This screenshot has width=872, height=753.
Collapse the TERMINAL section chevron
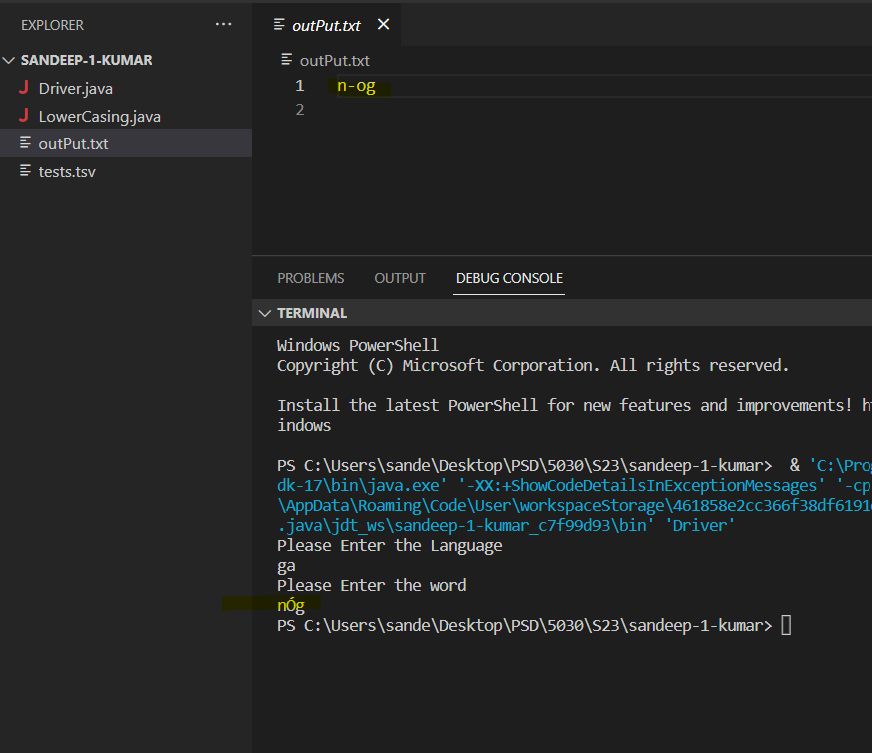point(265,314)
